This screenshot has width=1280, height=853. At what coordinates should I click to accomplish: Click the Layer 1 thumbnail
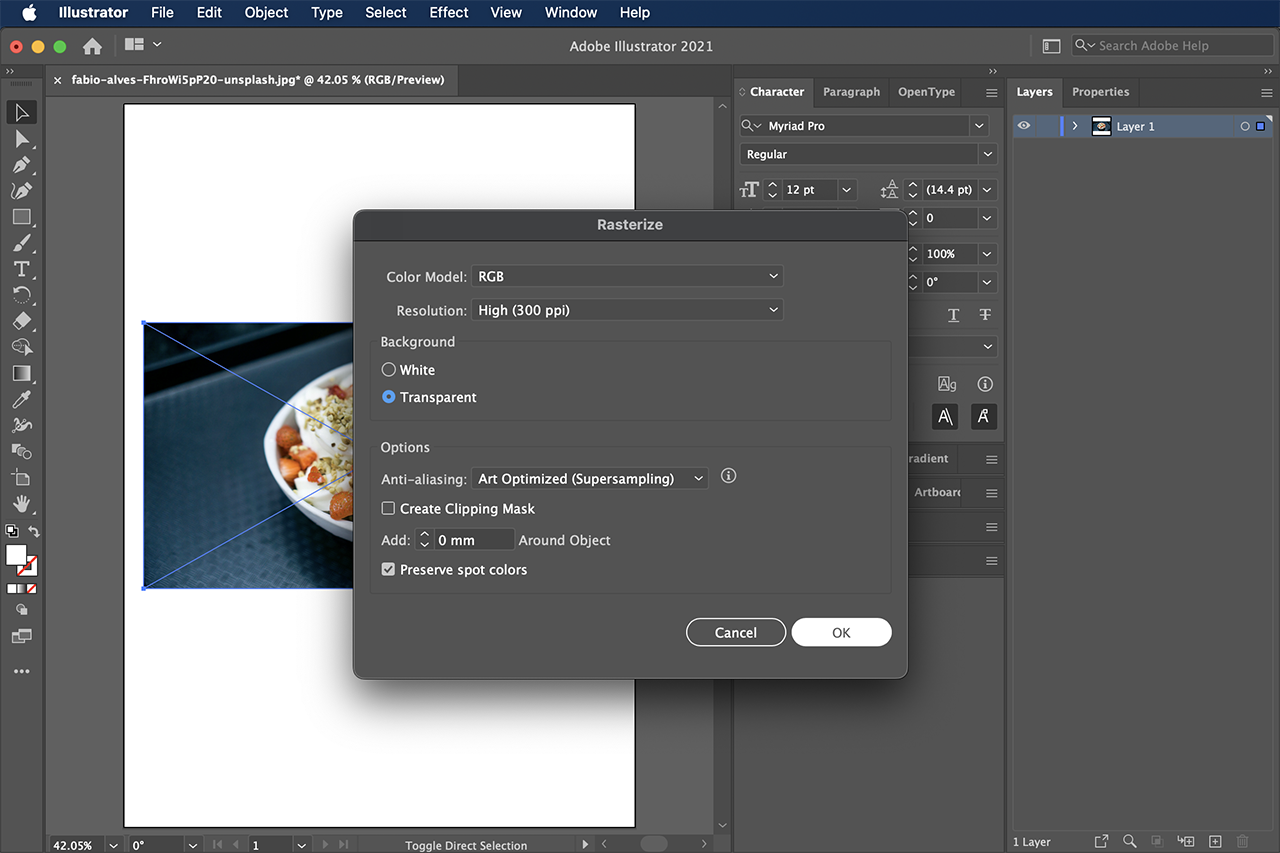[1101, 126]
